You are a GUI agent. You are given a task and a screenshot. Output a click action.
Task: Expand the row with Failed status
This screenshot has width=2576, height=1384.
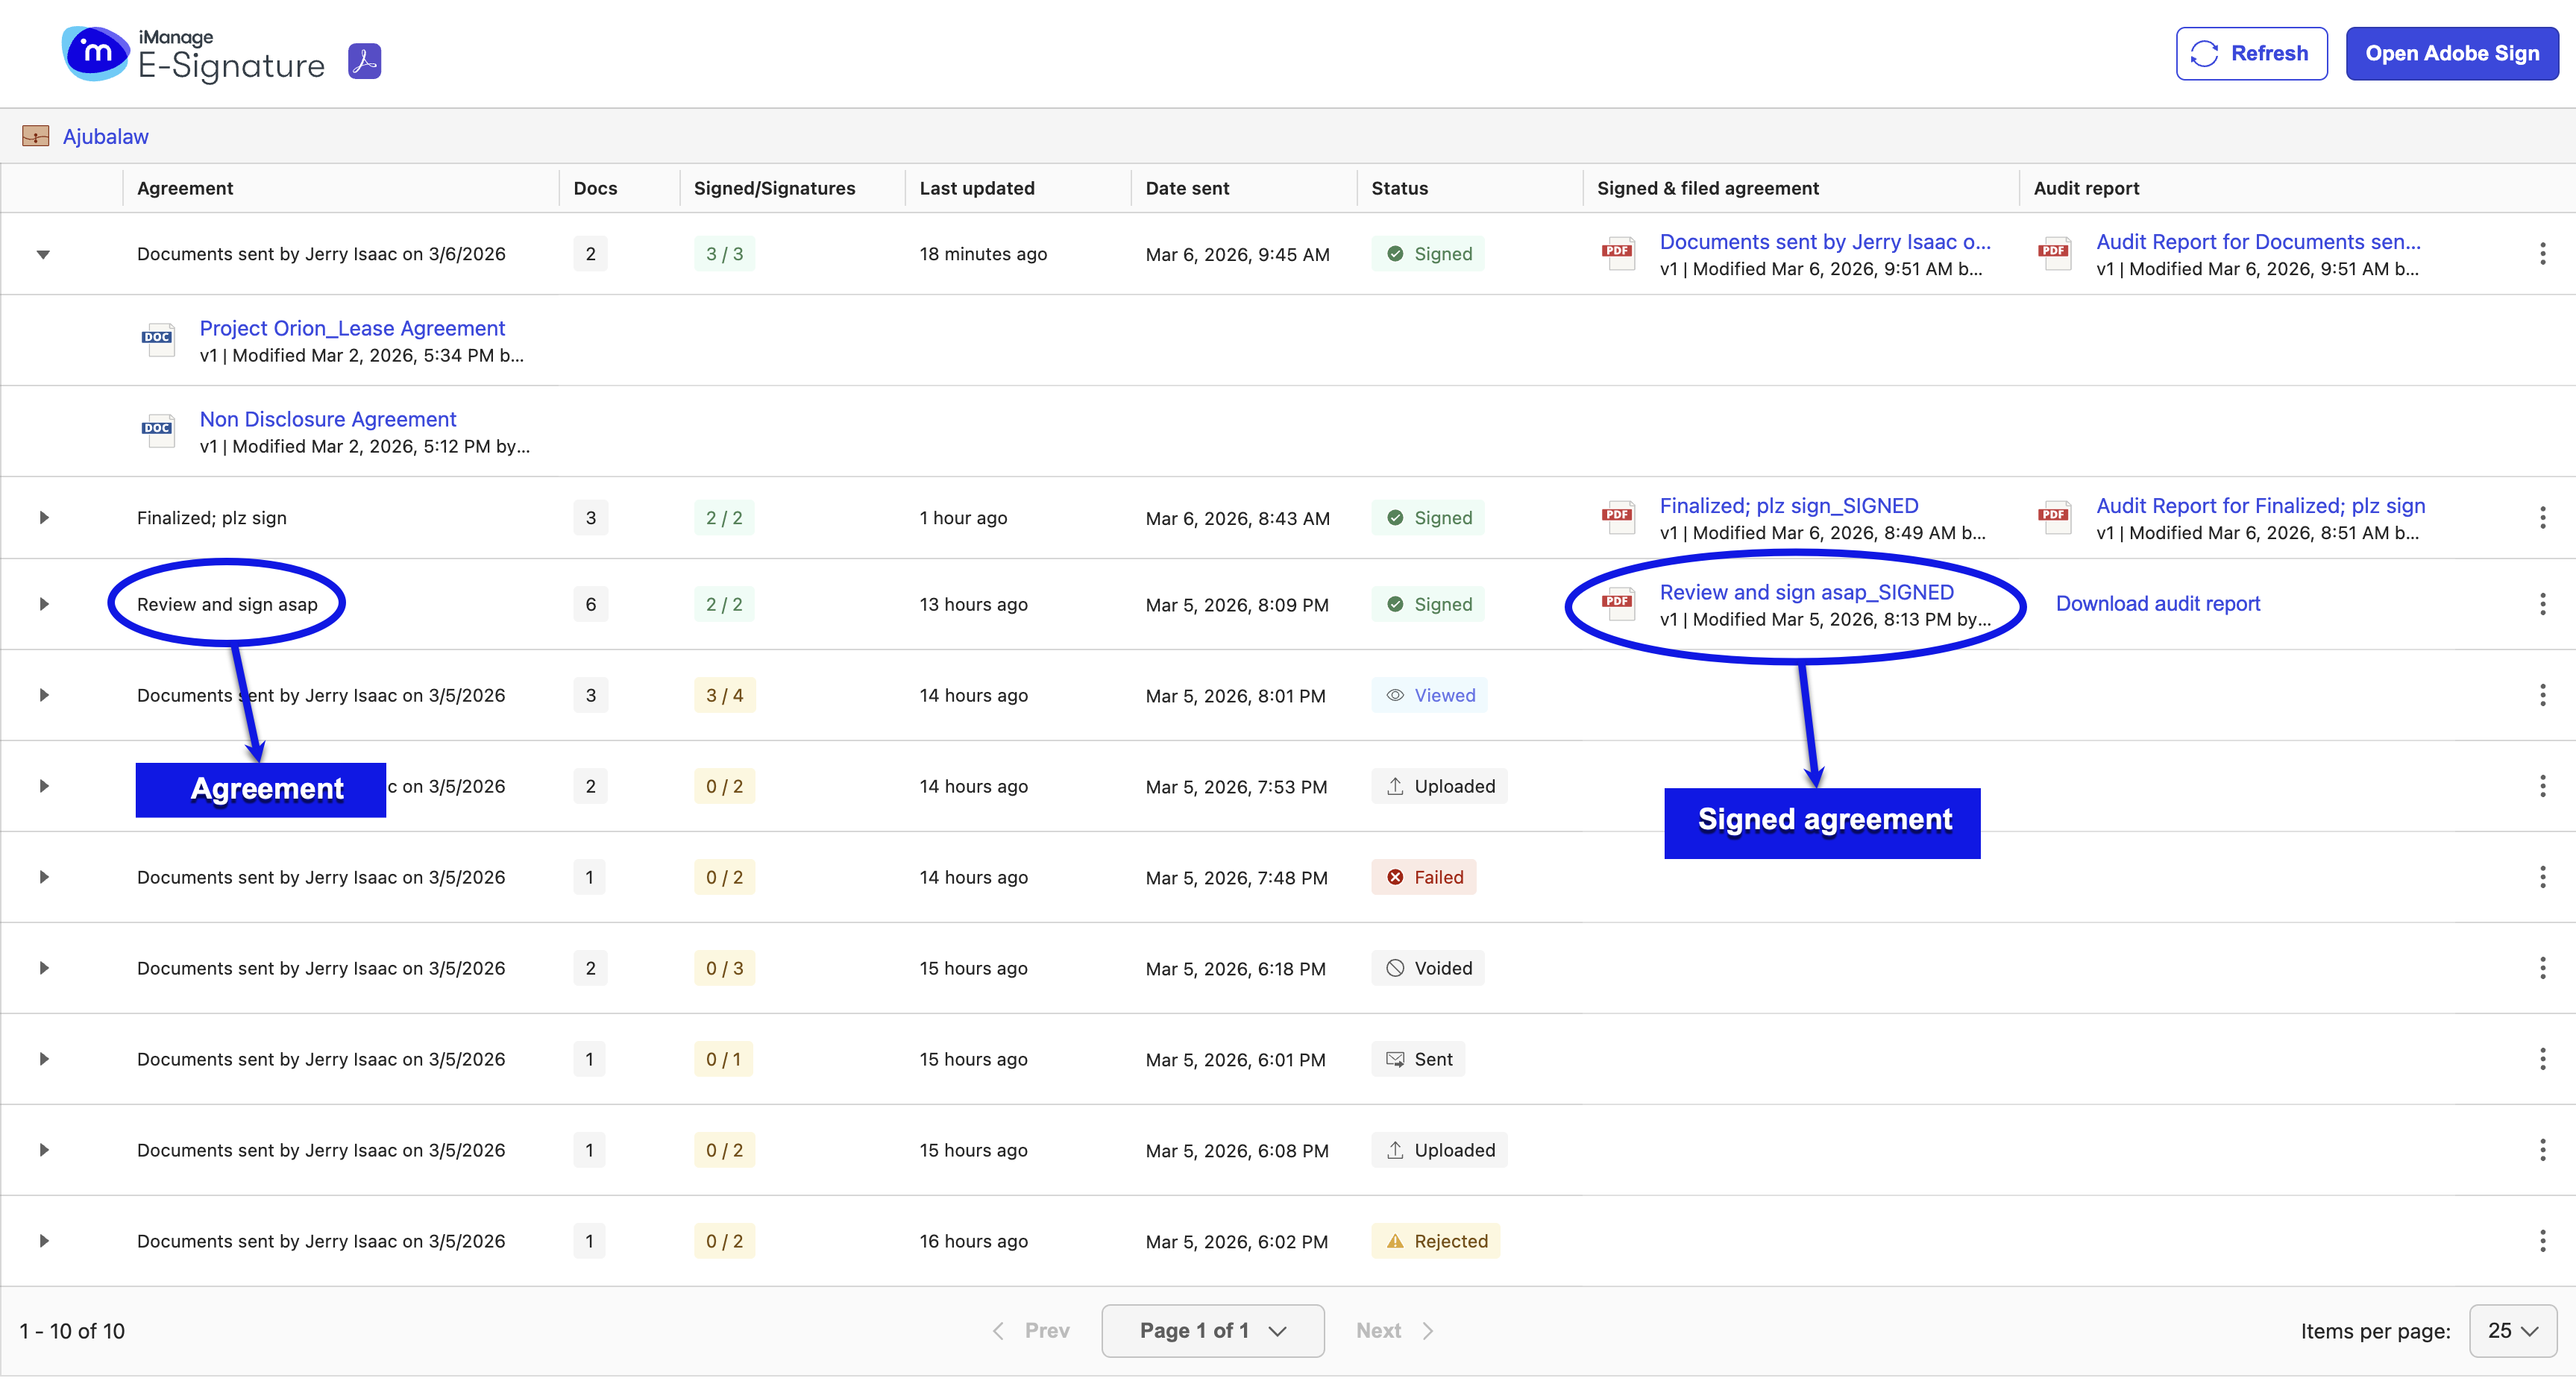pyautogui.click(x=43, y=877)
